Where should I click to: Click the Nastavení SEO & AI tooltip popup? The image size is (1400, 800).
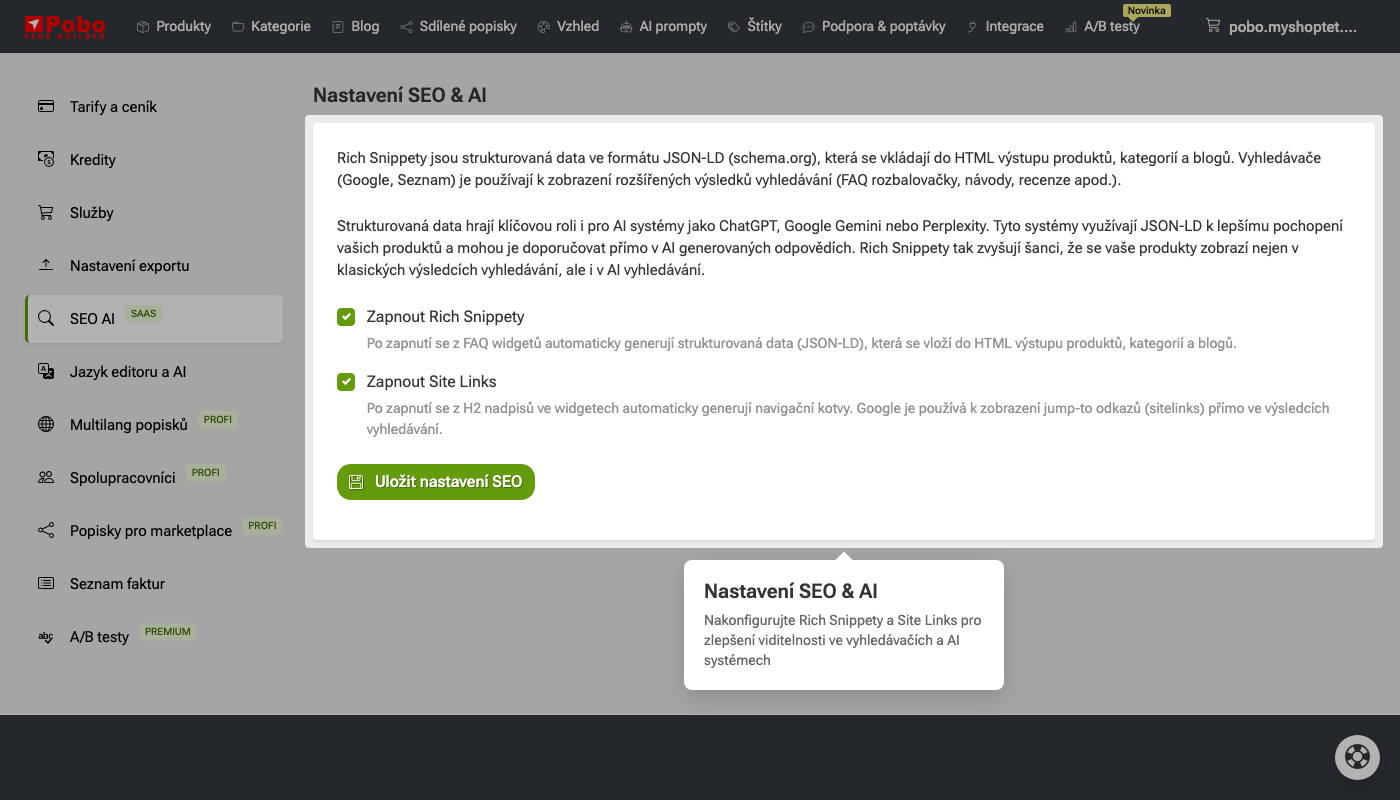843,624
